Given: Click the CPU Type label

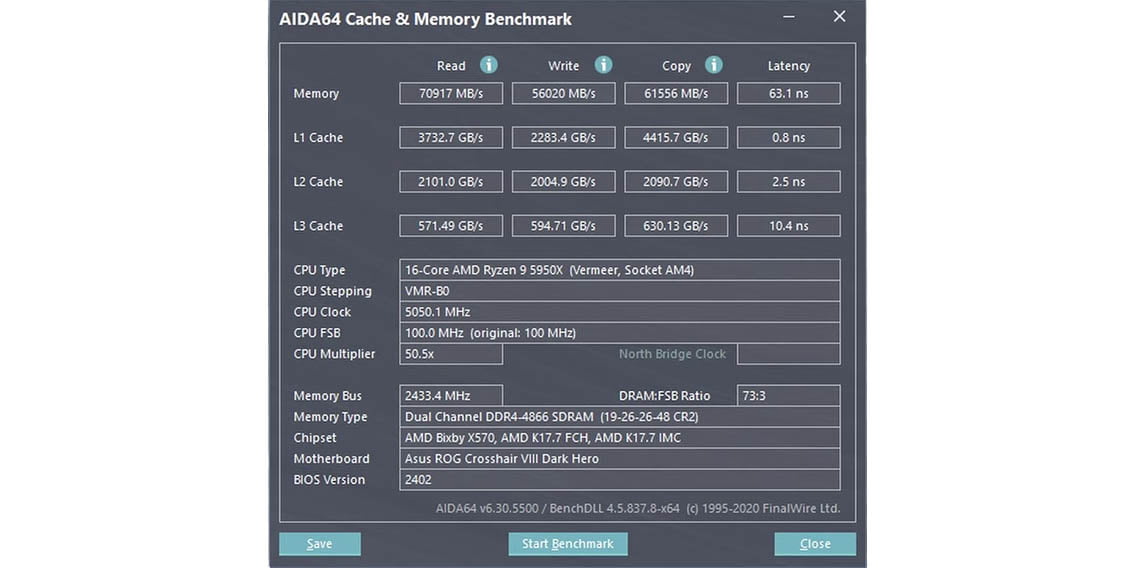Looking at the screenshot, I should tap(320, 270).
